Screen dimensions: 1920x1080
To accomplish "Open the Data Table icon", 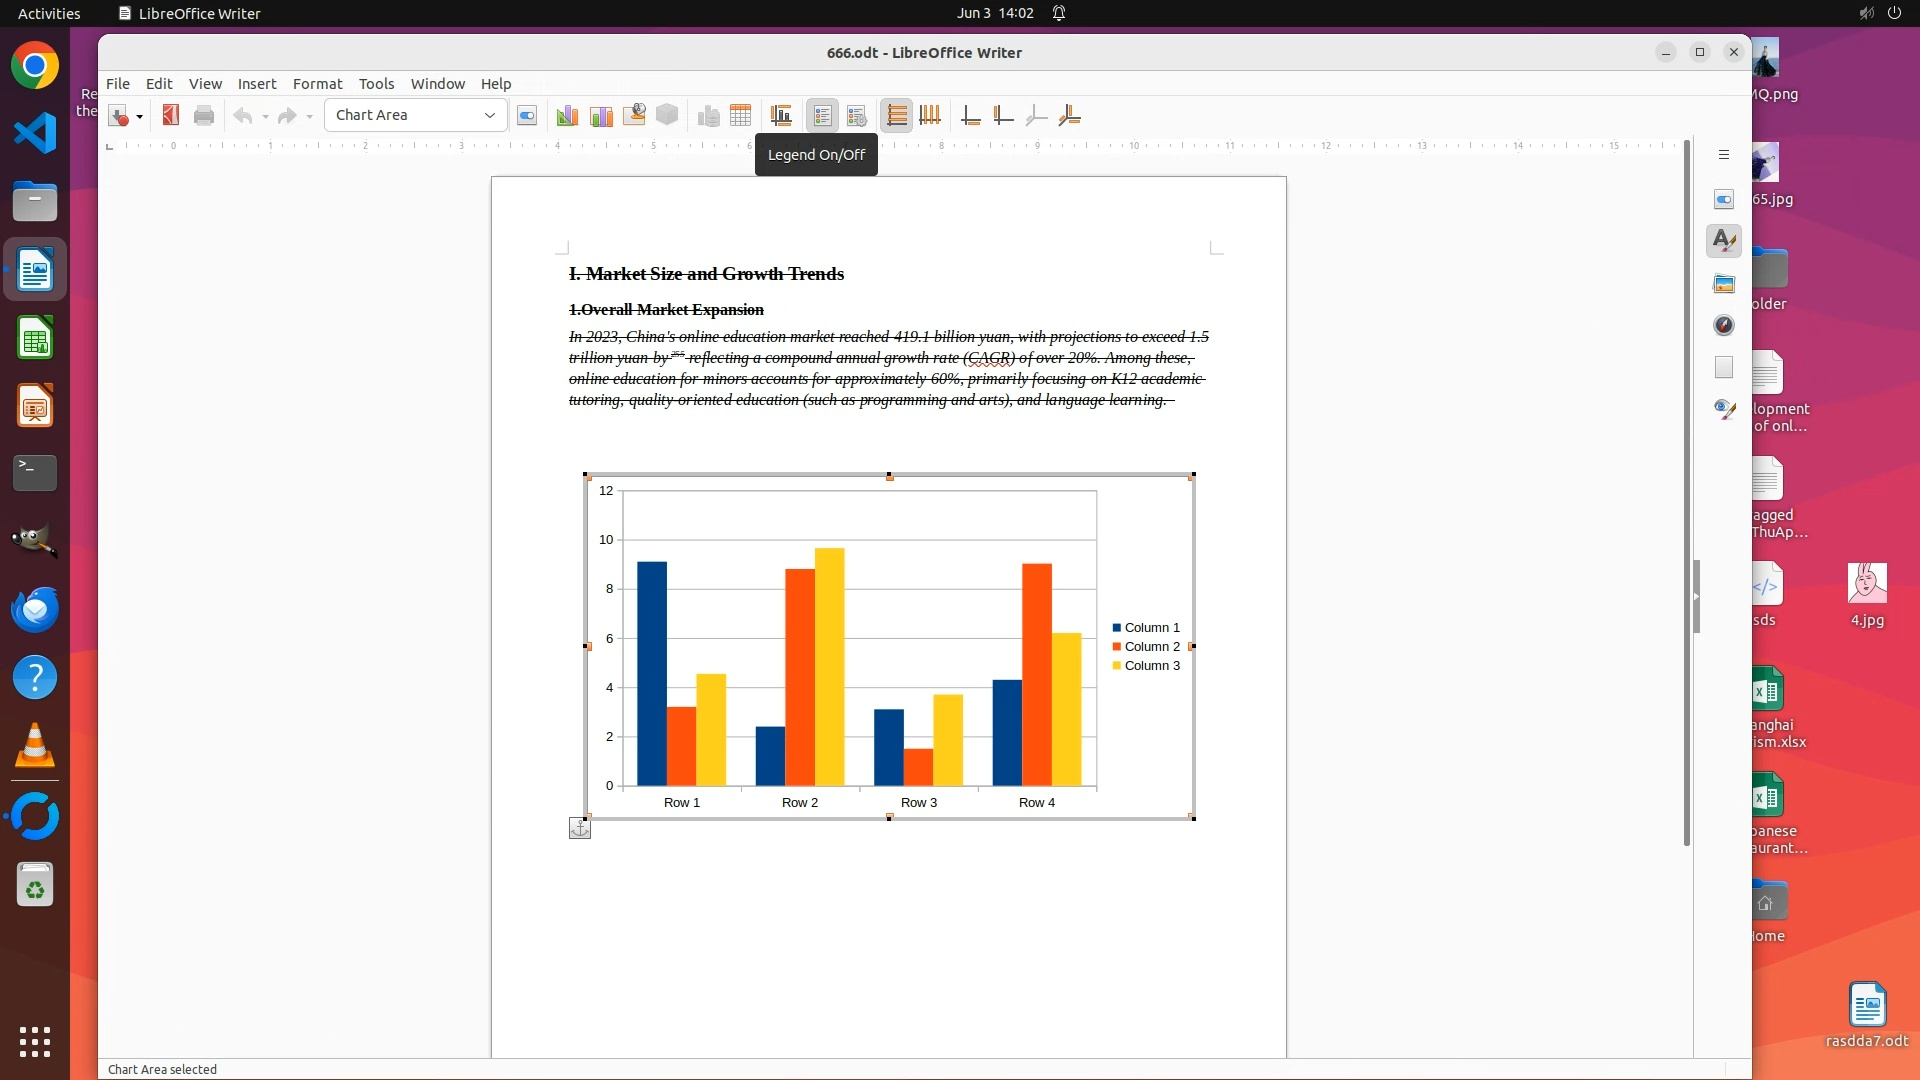I will pyautogui.click(x=740, y=116).
